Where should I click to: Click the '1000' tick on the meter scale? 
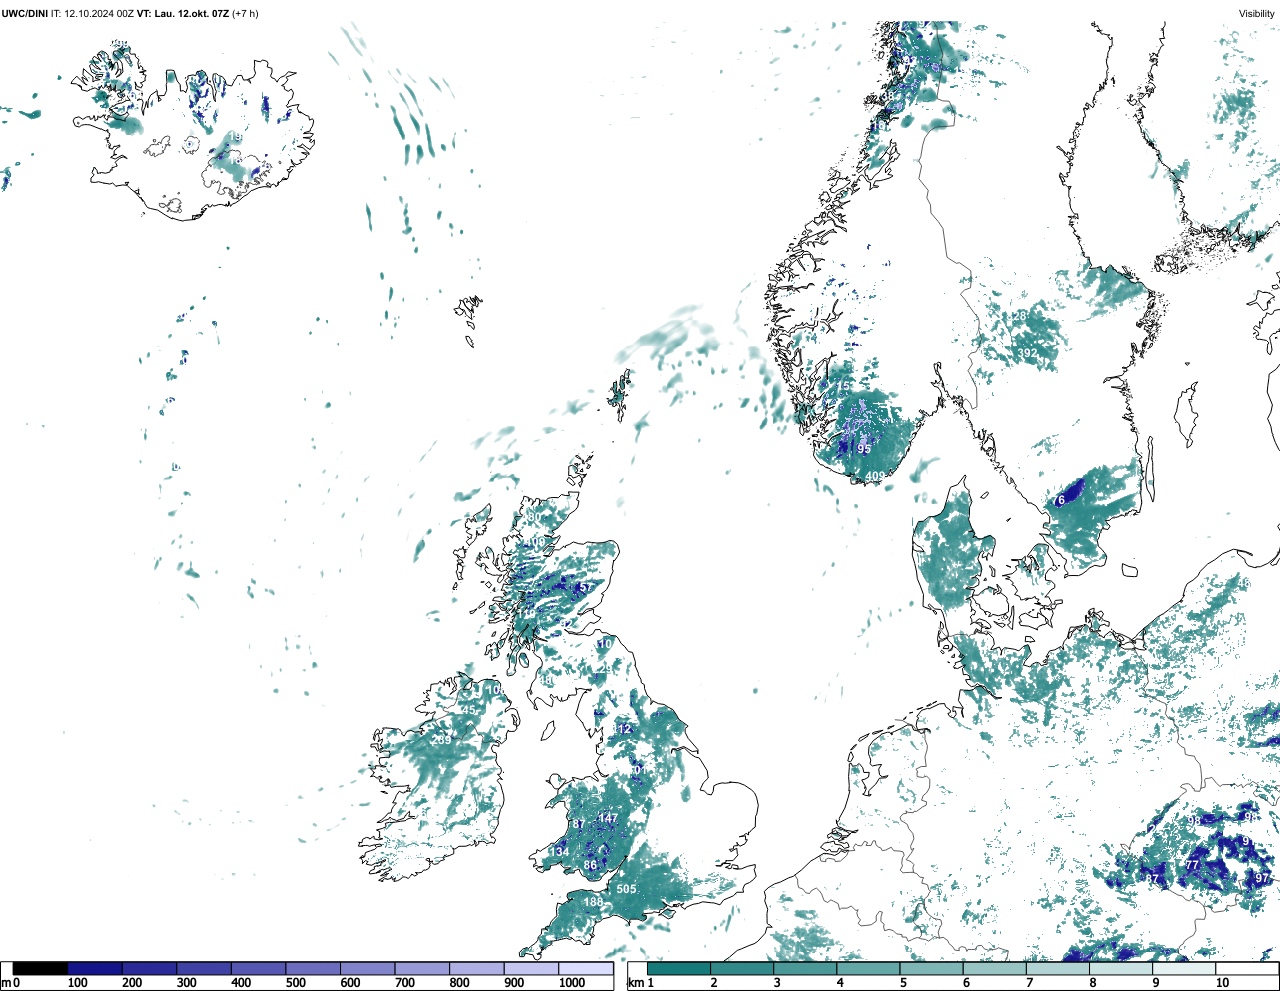(572, 983)
